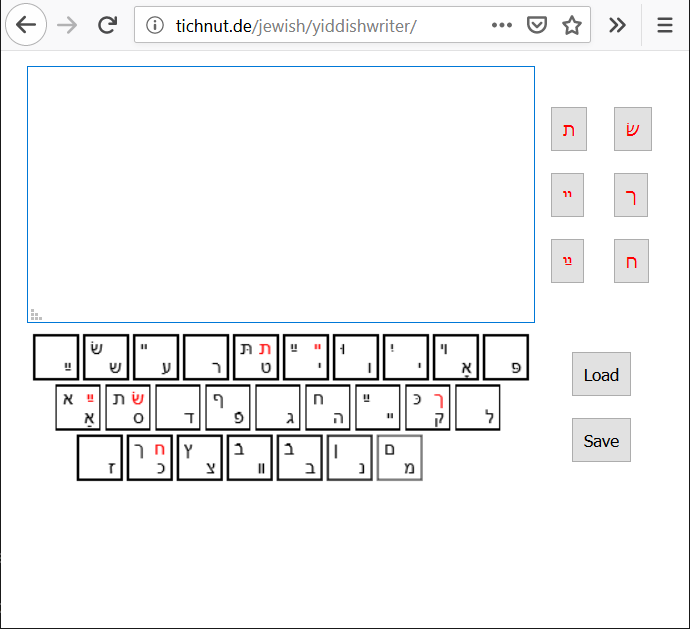
Task: Click the Save button
Action: pos(601,440)
